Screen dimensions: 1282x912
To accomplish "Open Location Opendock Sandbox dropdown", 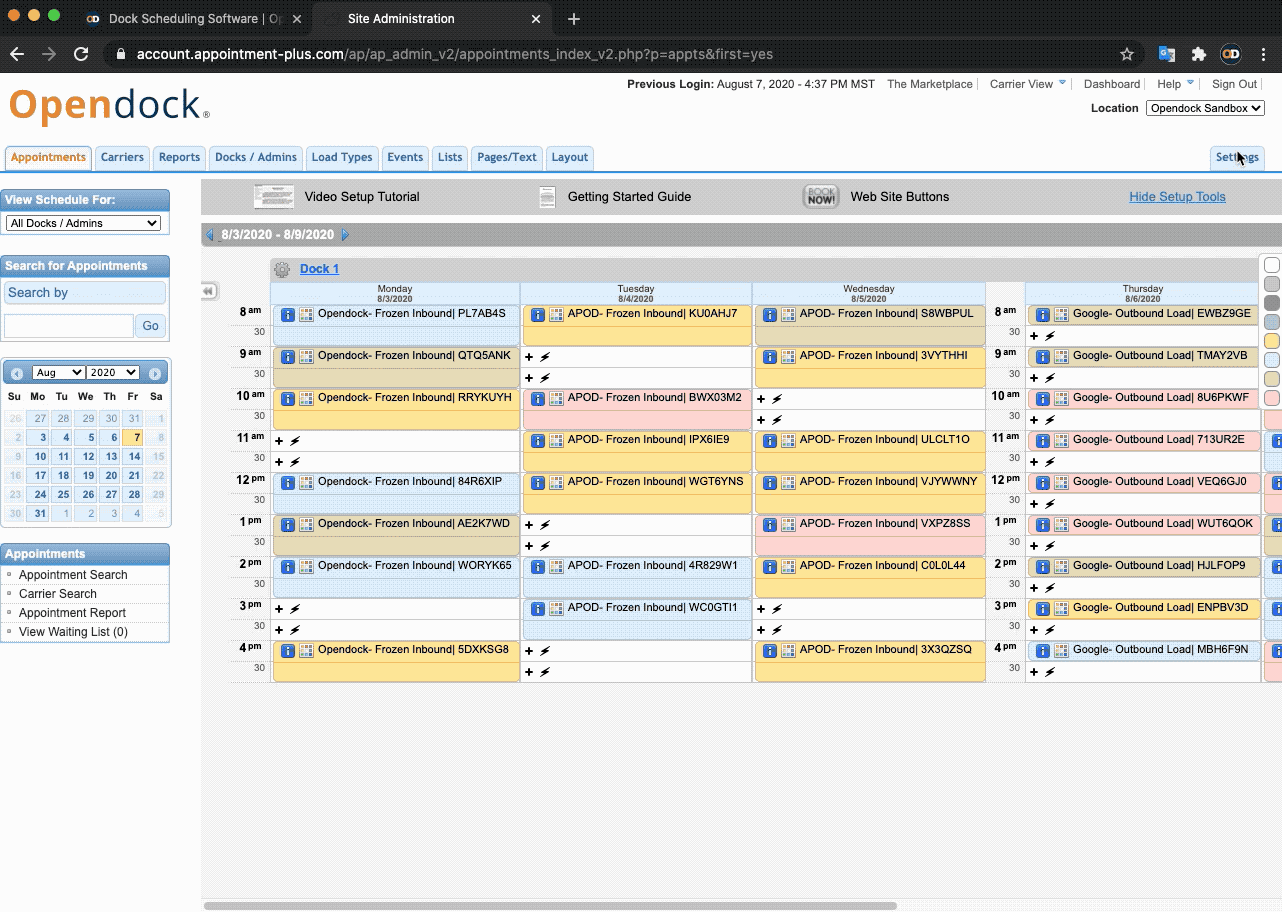I will click(1205, 108).
